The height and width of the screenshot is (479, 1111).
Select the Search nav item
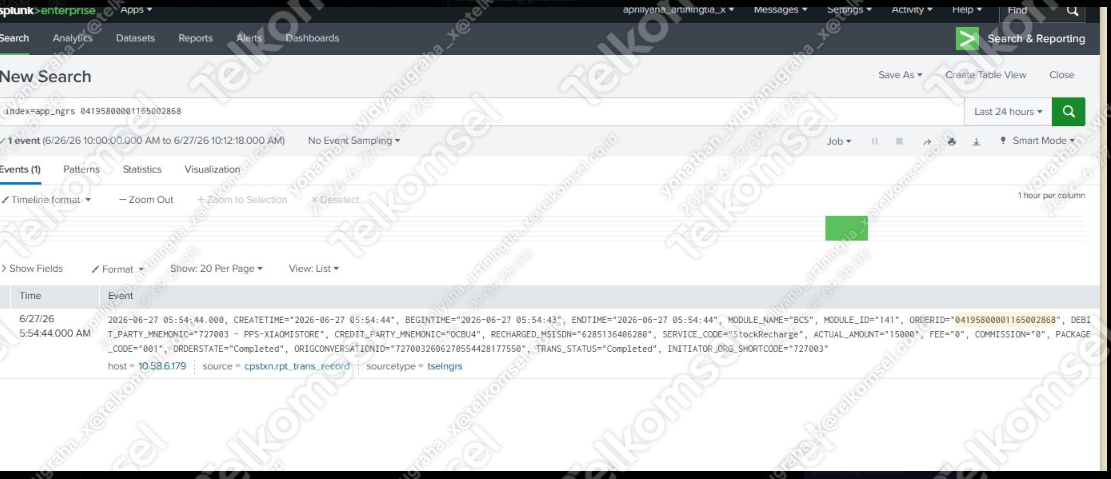point(14,38)
